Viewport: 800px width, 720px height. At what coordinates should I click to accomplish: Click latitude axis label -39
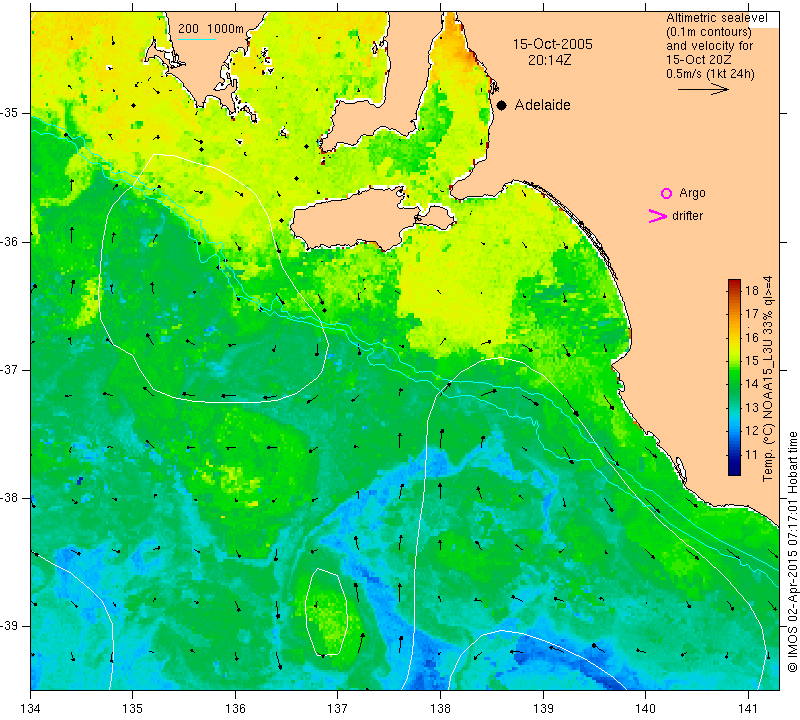(x=9, y=626)
